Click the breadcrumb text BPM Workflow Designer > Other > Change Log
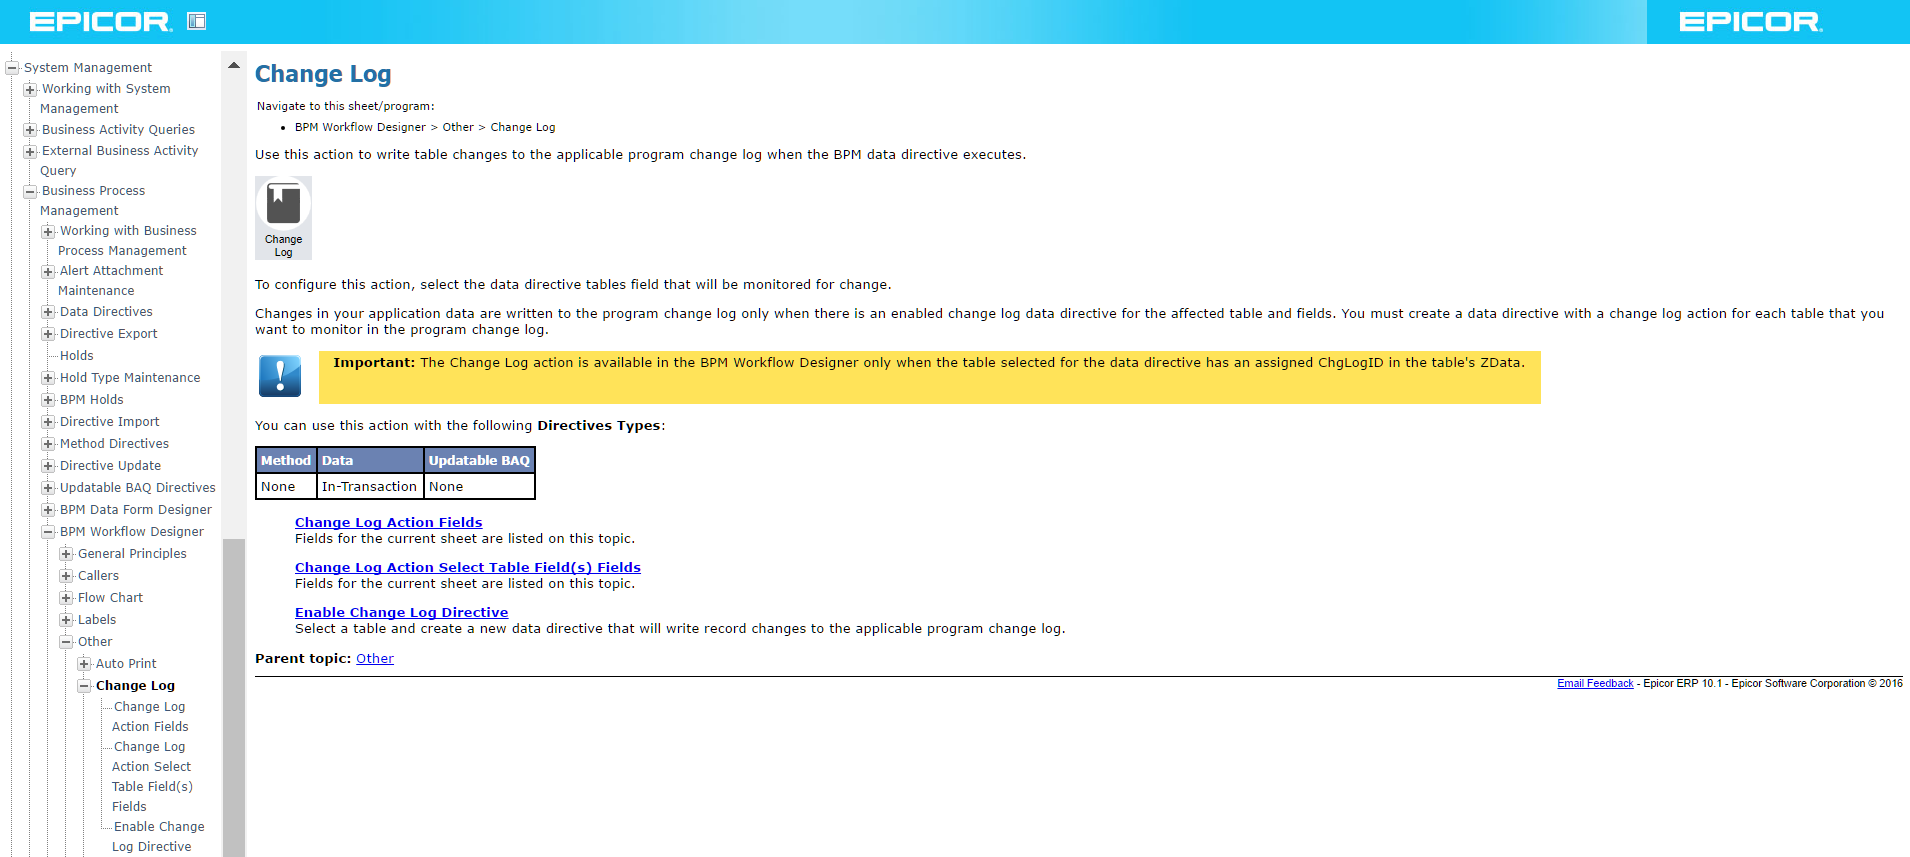Viewport: 1910px width, 857px height. pos(425,128)
